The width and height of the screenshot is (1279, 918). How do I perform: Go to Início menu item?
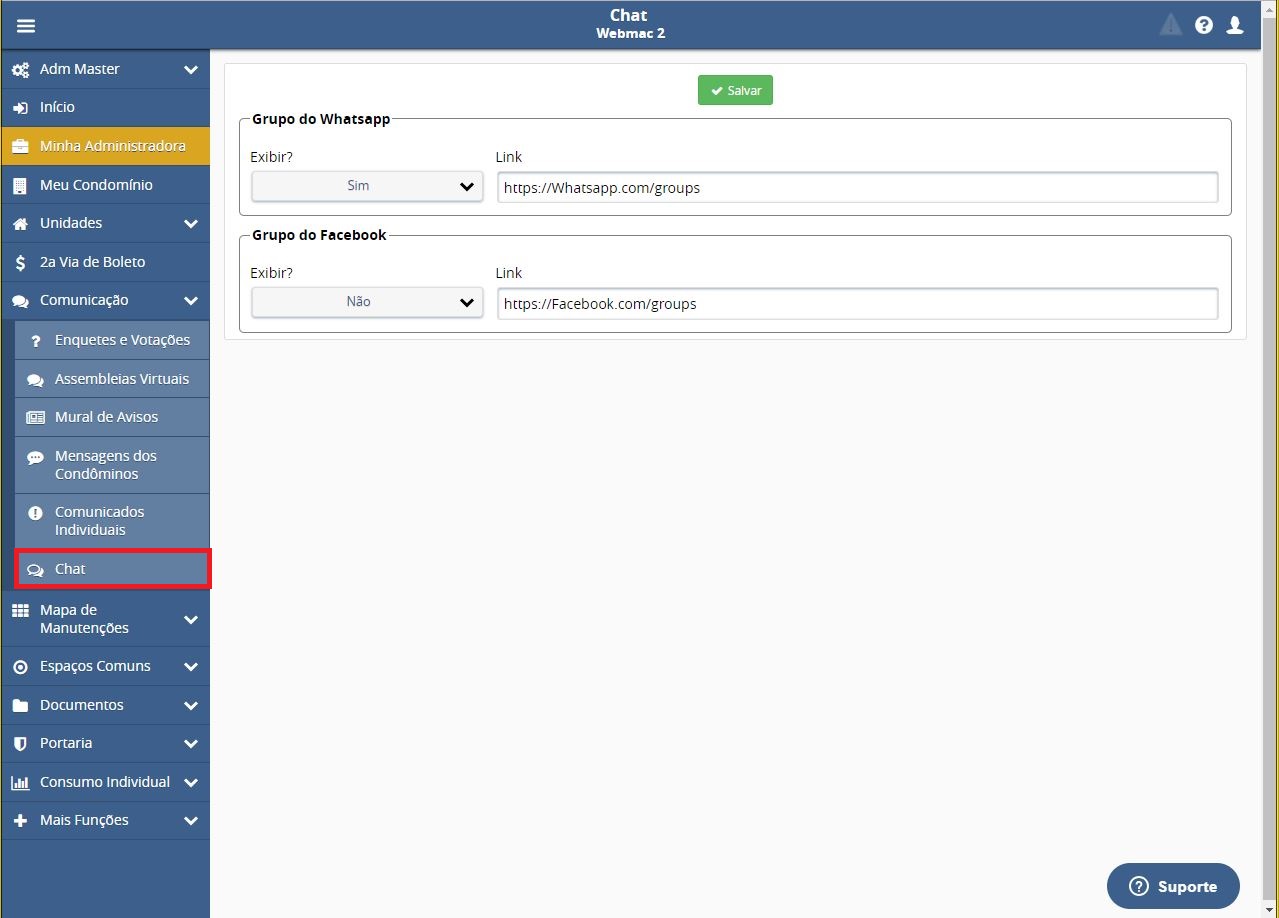(x=105, y=108)
